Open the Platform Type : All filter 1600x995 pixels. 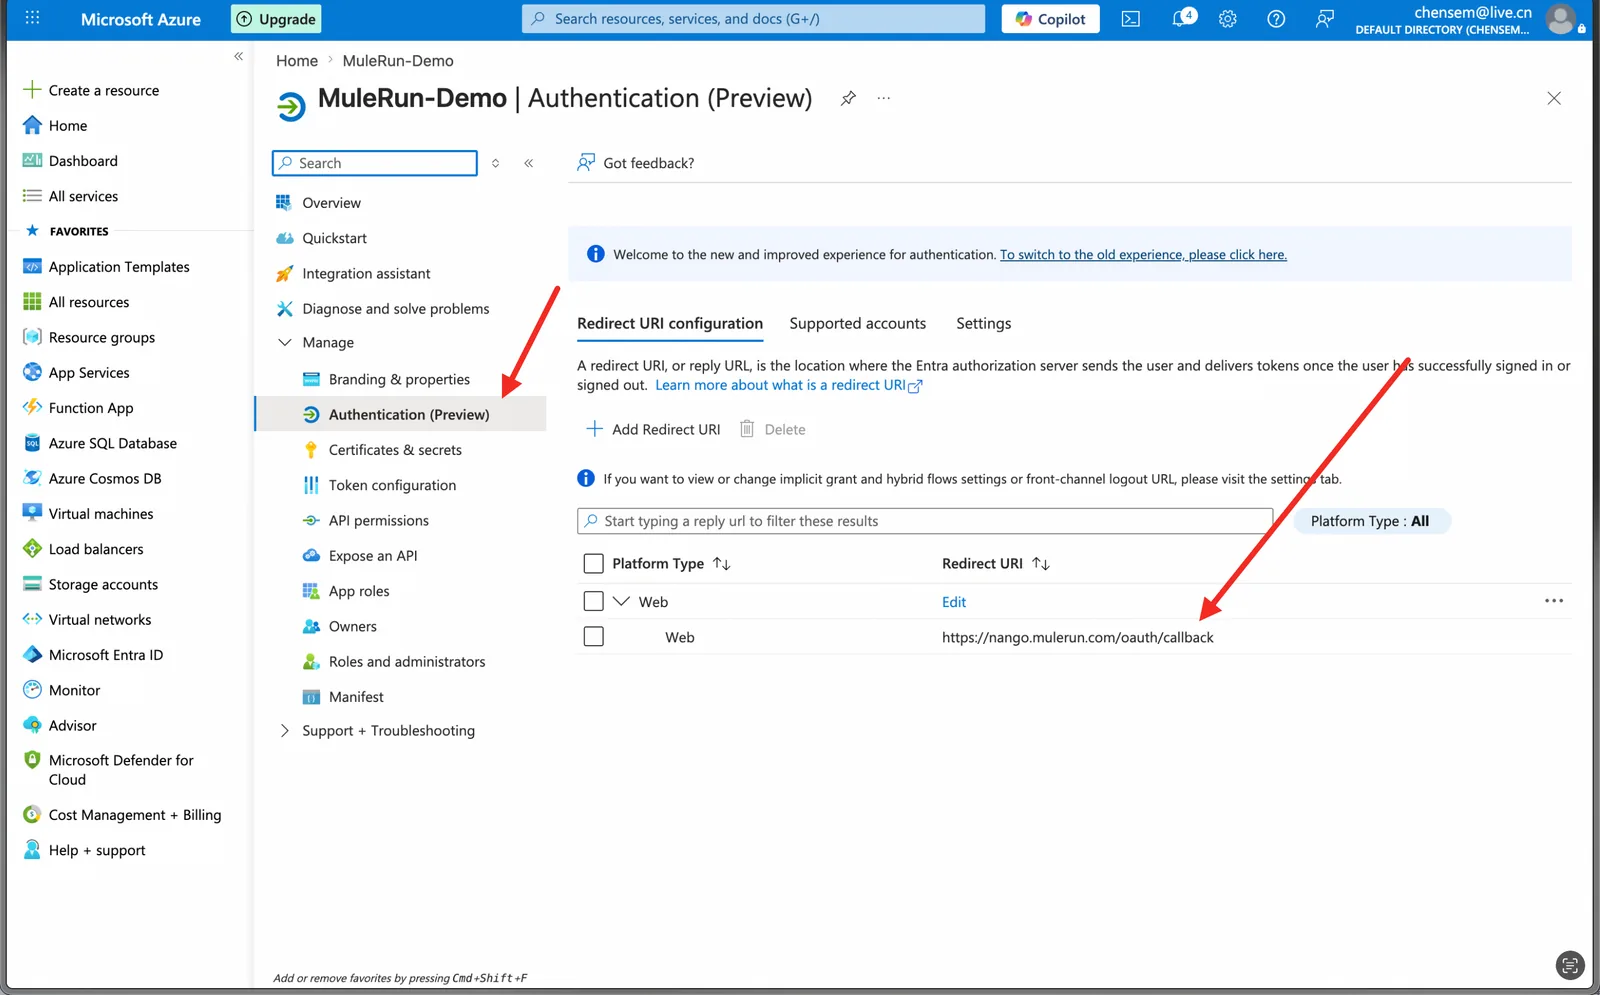click(1371, 521)
